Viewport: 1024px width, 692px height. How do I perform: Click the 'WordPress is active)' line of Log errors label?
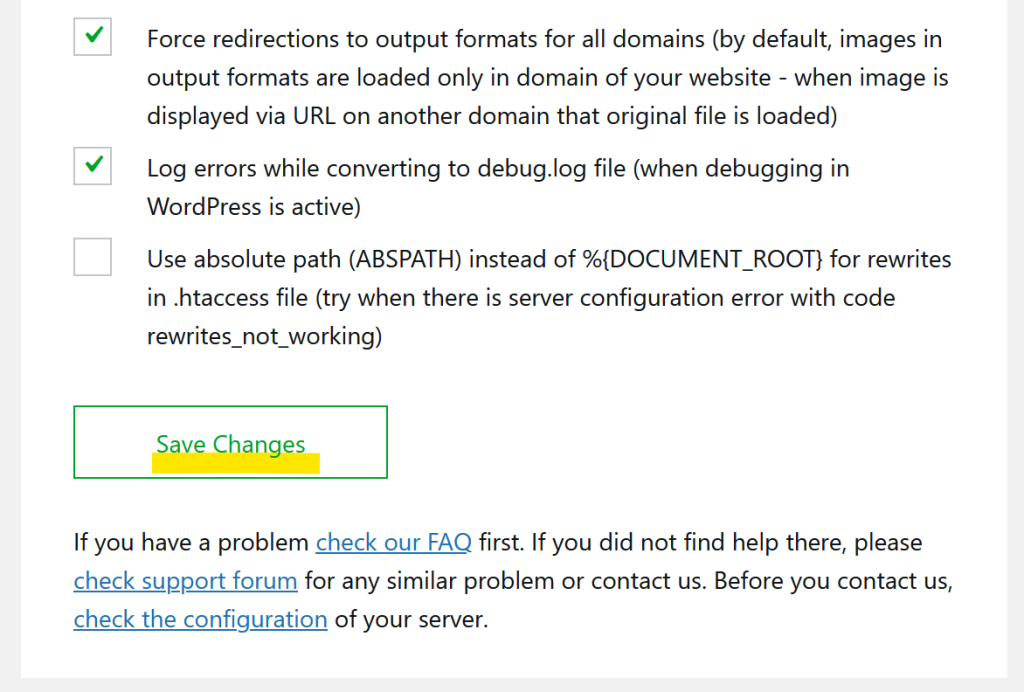(253, 207)
